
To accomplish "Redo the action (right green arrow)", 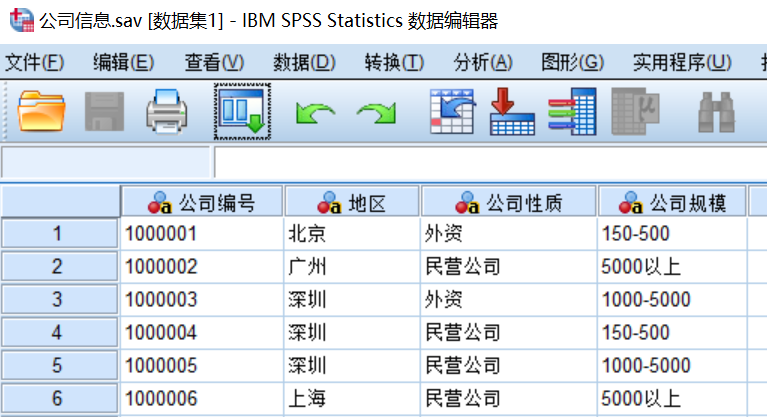I will coord(376,113).
